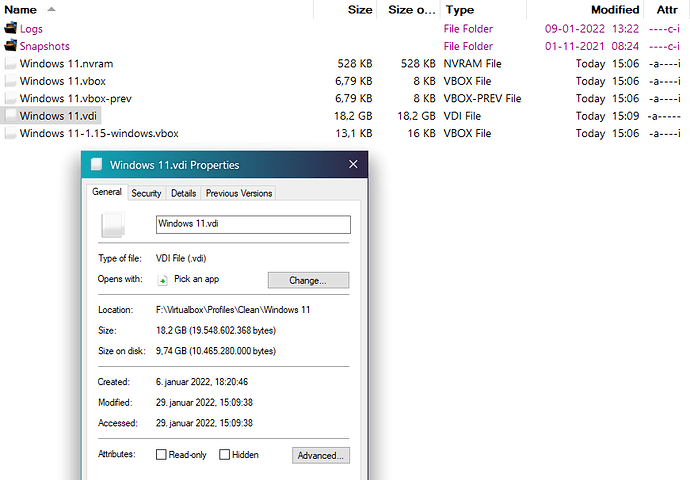The height and width of the screenshot is (480, 690).
Task: Select the Windows 11-1.15-windows.vbox file name
Action: coord(99,133)
